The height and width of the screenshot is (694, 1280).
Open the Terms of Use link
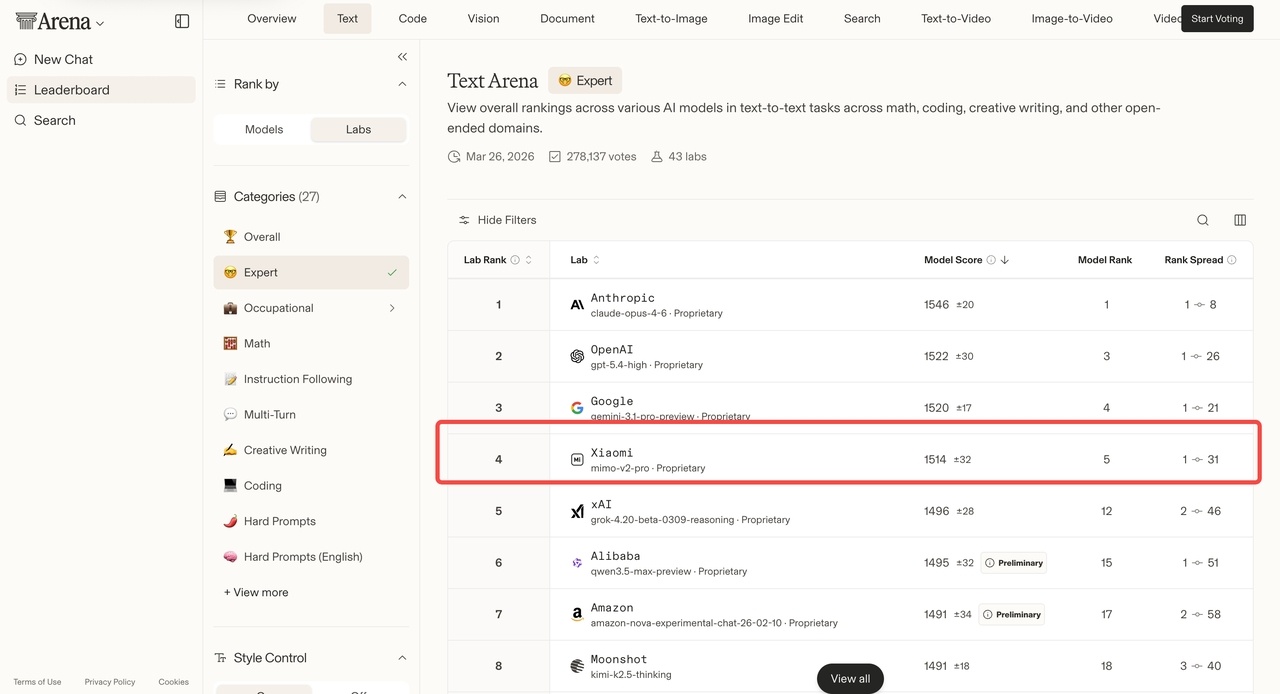37,682
